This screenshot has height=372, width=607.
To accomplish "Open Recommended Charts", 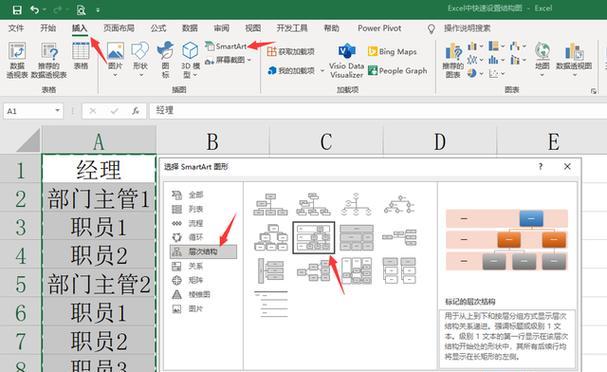I will [x=453, y=60].
